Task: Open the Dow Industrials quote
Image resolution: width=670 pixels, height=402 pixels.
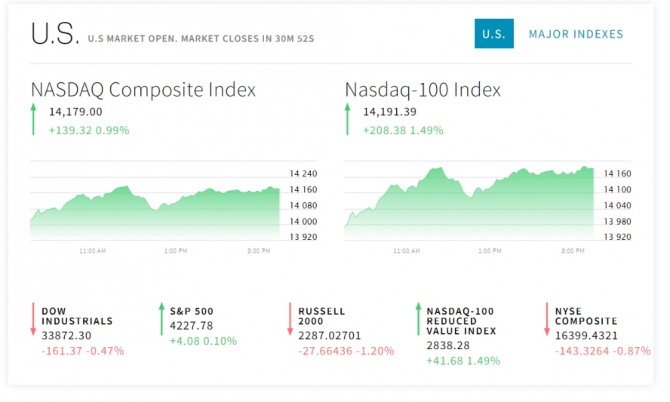Action: coord(76,317)
